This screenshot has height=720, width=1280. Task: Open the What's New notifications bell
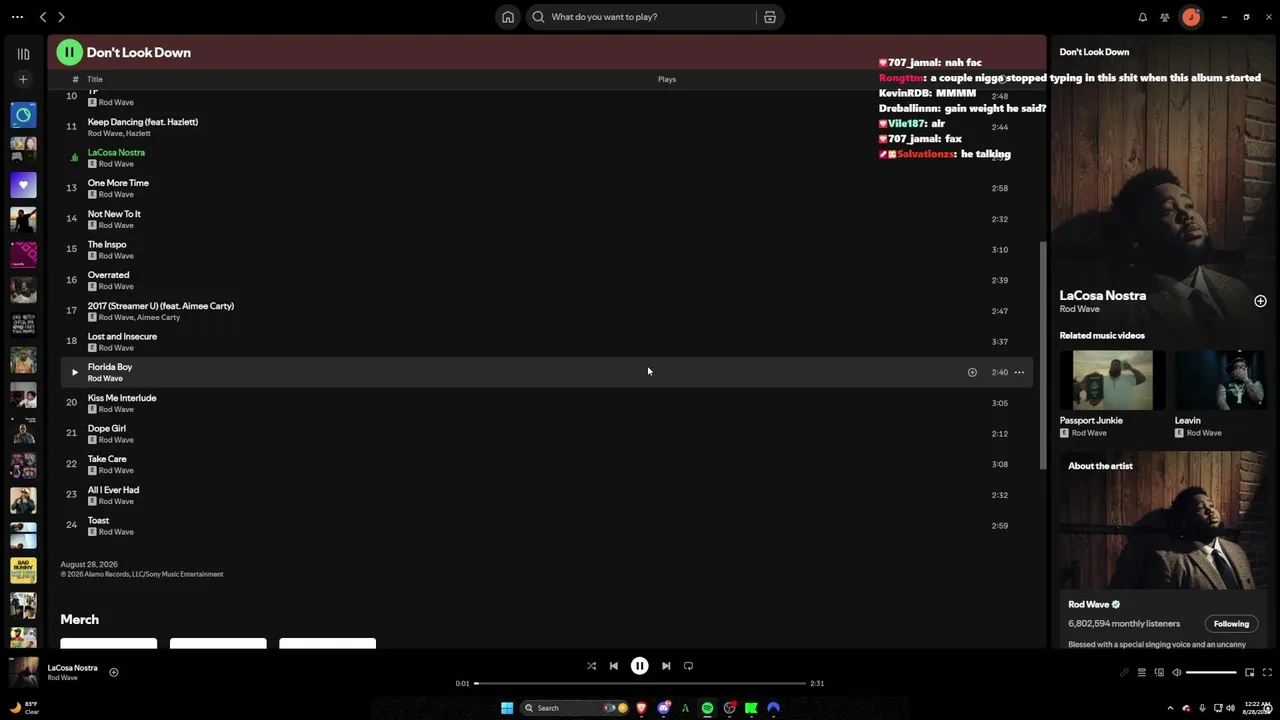click(1143, 17)
